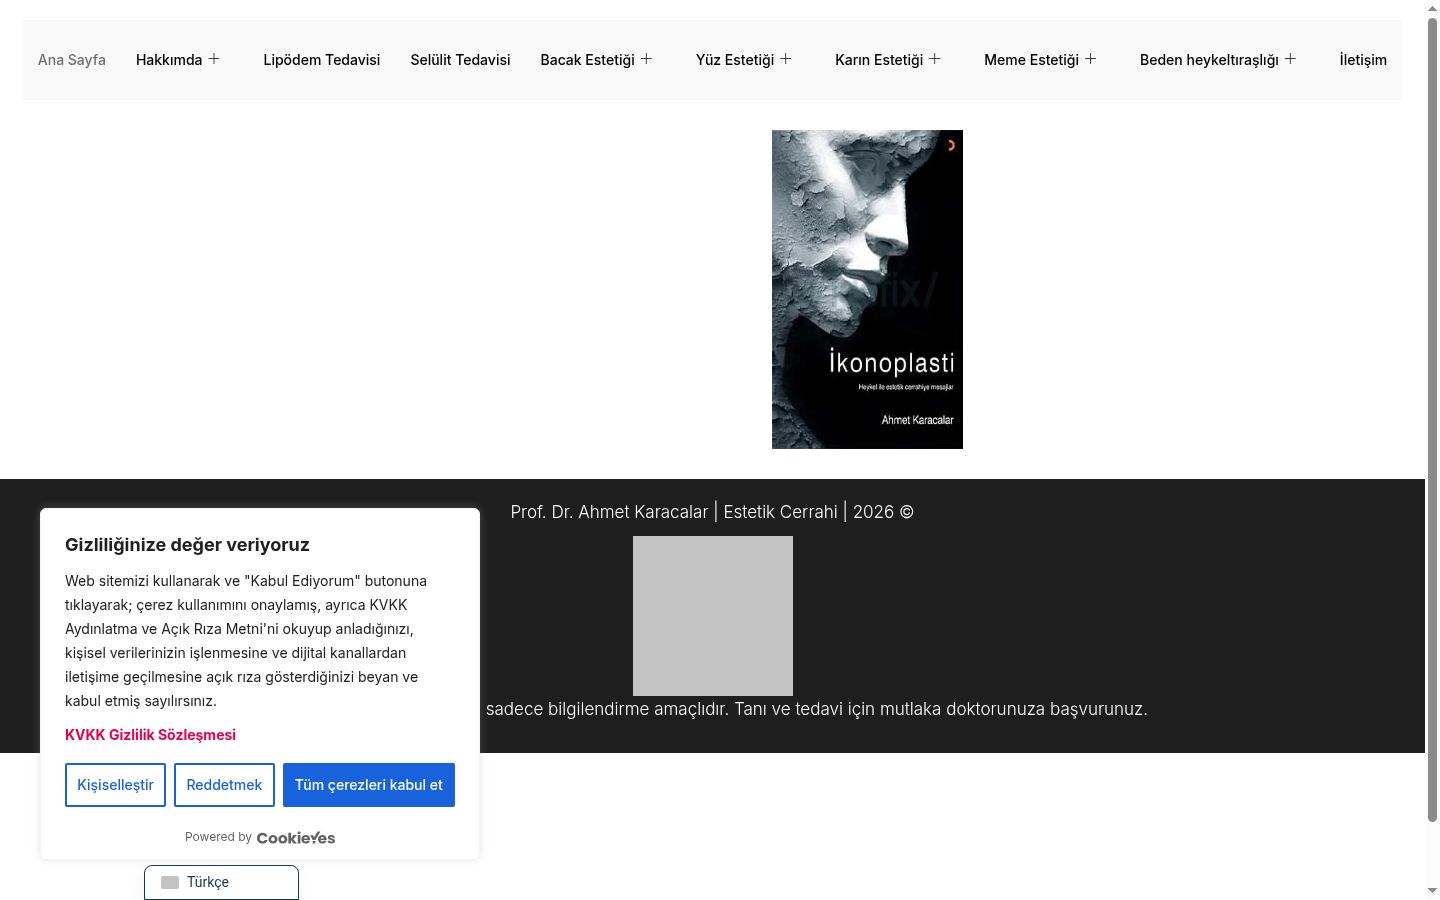Expand the Karın Estetiği plus icon
Viewport: 1440px width, 900px height.
935,59
